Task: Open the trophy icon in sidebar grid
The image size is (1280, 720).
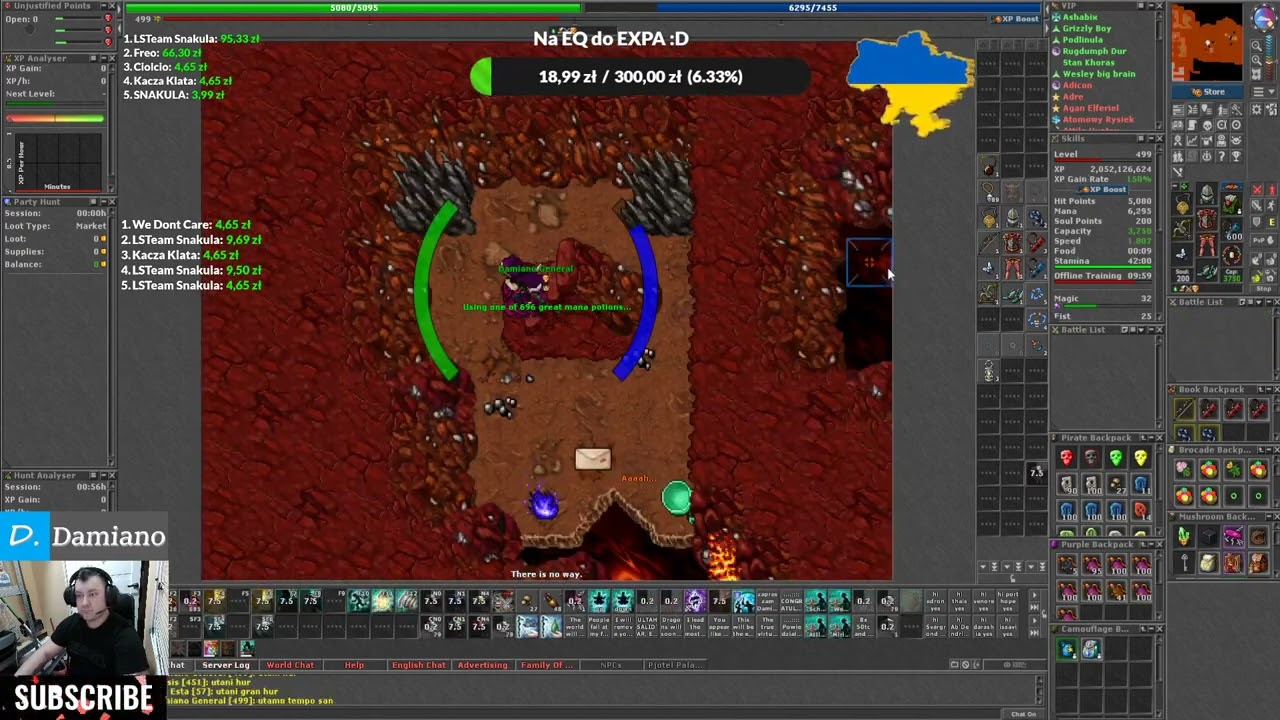Action: click(x=1236, y=156)
